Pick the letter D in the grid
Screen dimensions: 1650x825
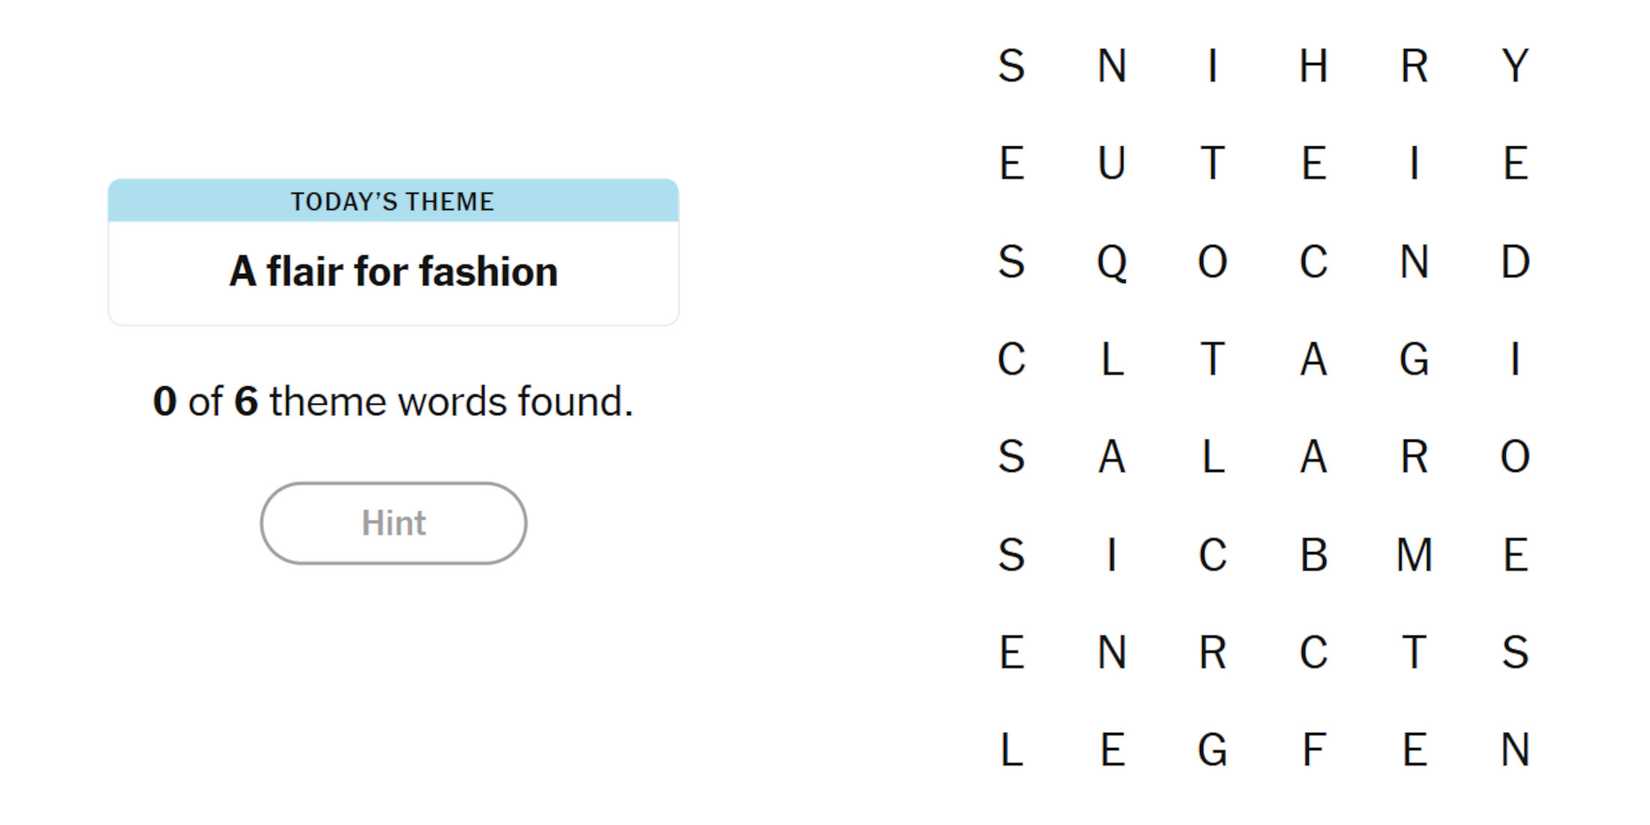(x=1515, y=262)
